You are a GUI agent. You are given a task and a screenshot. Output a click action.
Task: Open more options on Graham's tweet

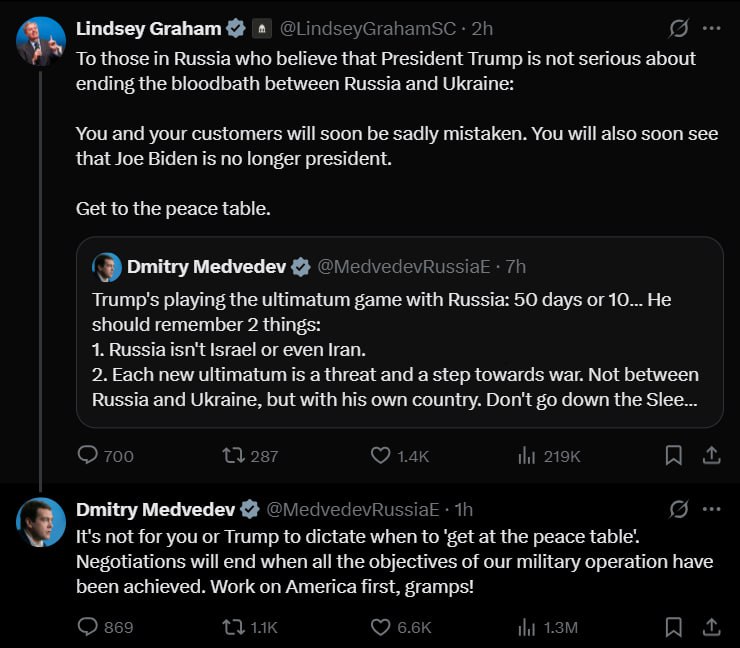712,28
